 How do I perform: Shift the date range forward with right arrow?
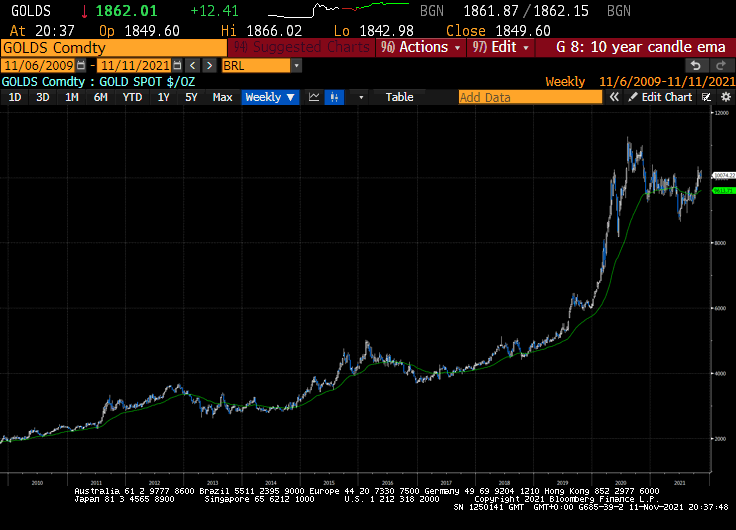pyautogui.click(x=209, y=65)
